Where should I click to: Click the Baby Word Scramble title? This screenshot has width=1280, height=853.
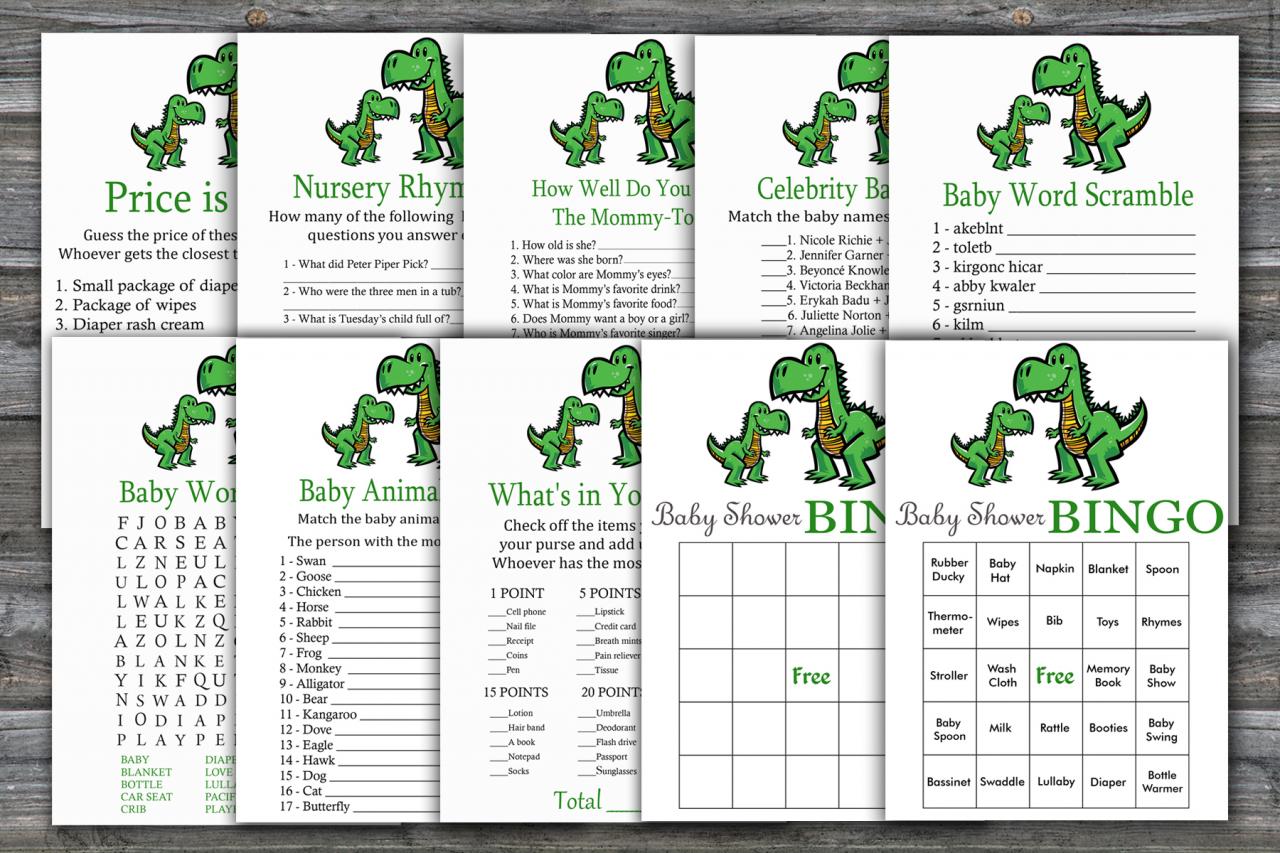click(x=1068, y=194)
